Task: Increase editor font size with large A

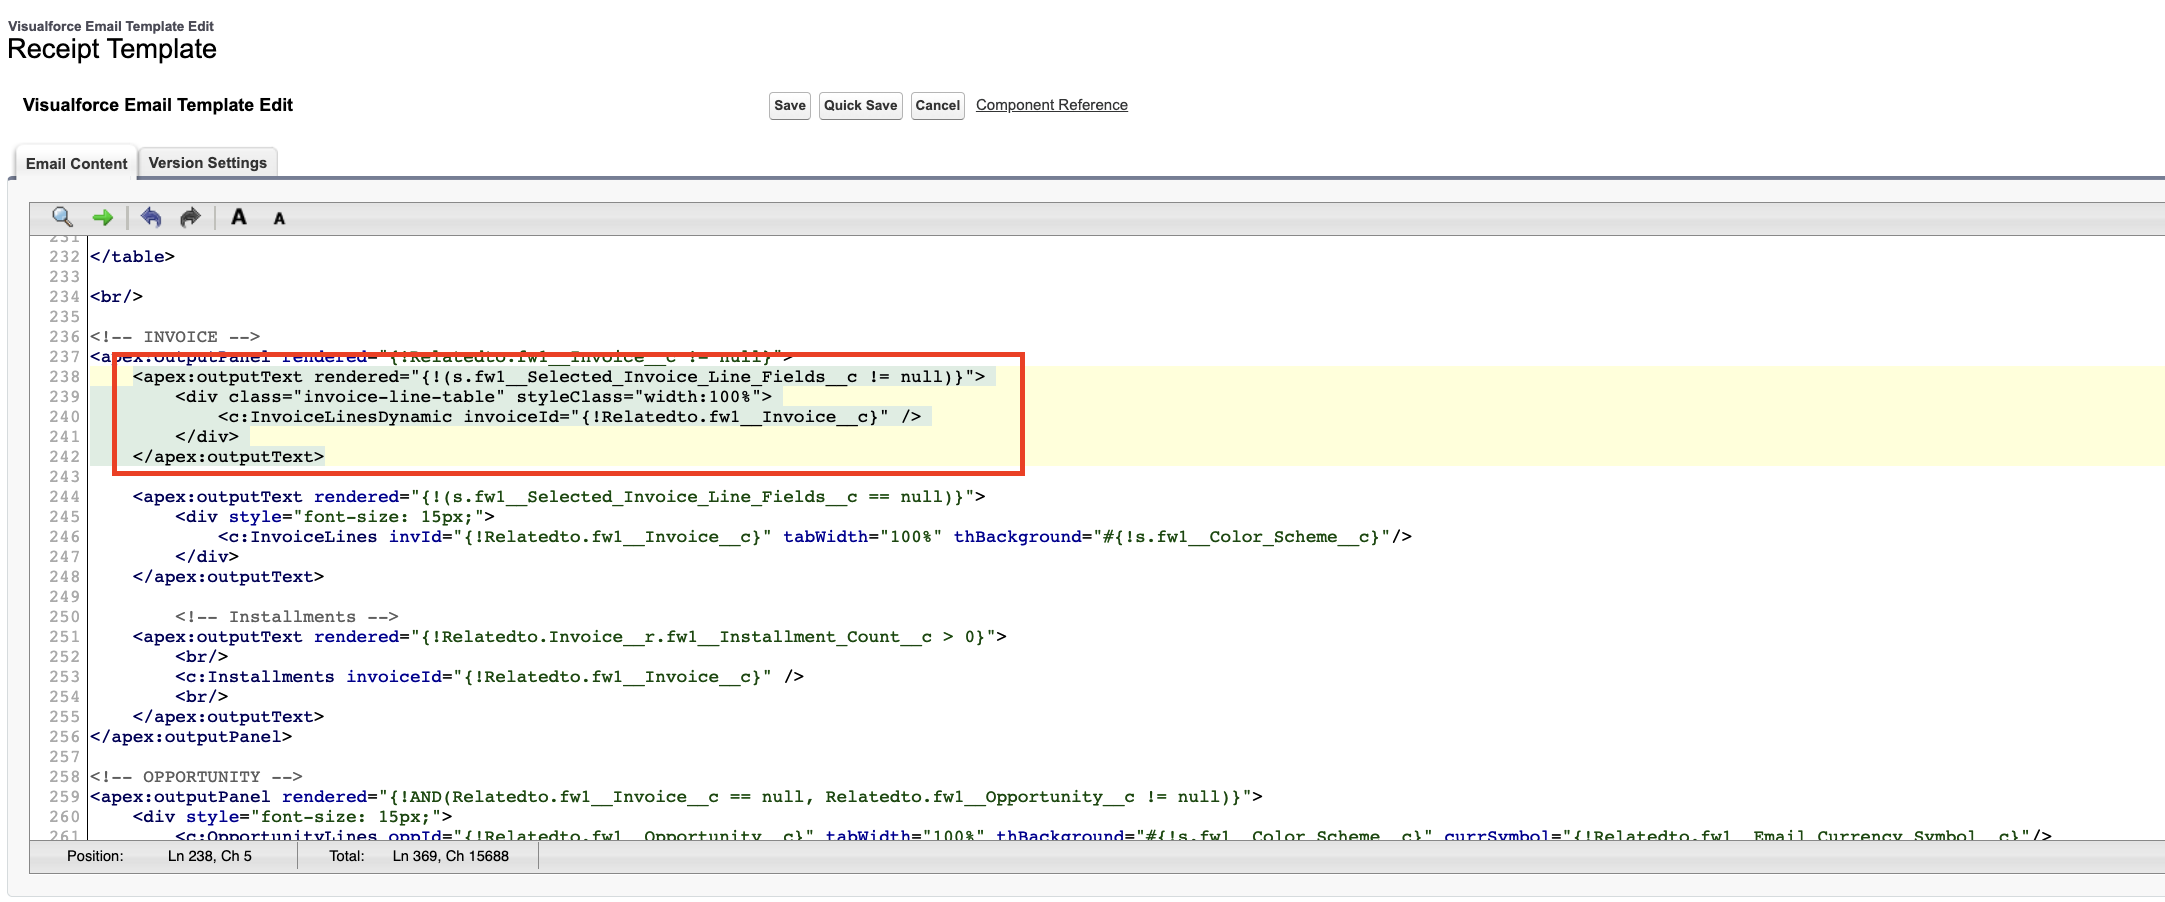Action: [x=238, y=217]
